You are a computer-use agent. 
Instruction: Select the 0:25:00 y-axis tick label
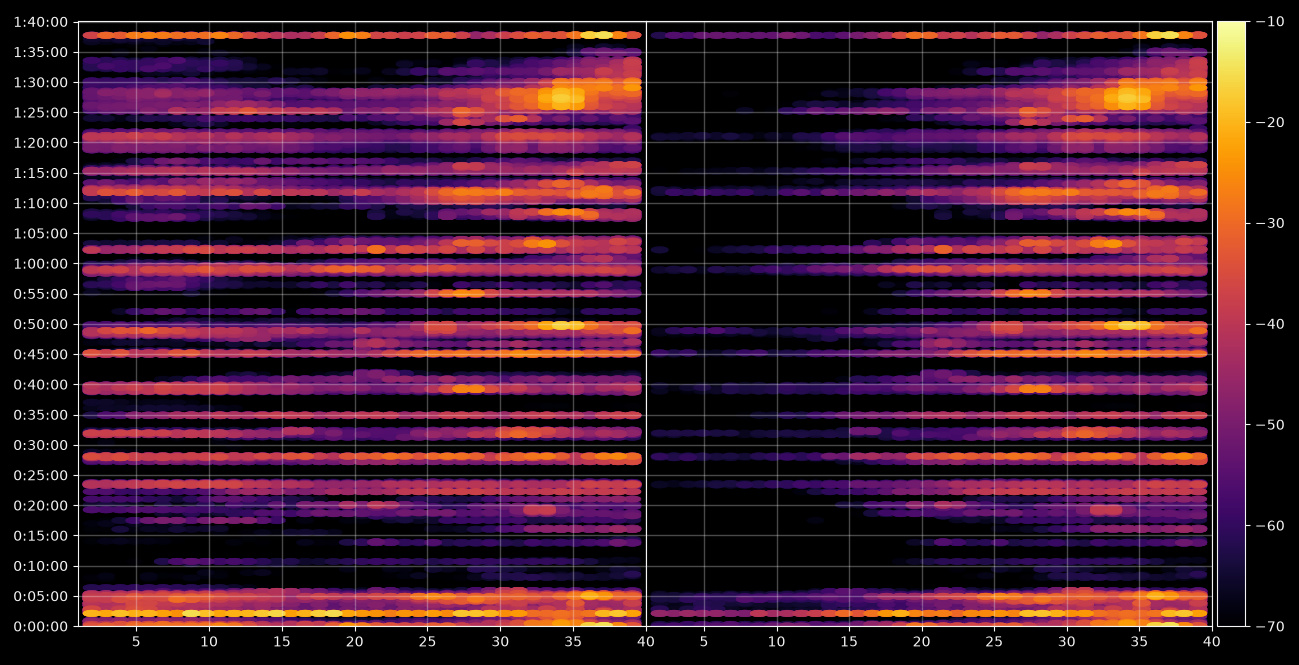(x=41, y=475)
